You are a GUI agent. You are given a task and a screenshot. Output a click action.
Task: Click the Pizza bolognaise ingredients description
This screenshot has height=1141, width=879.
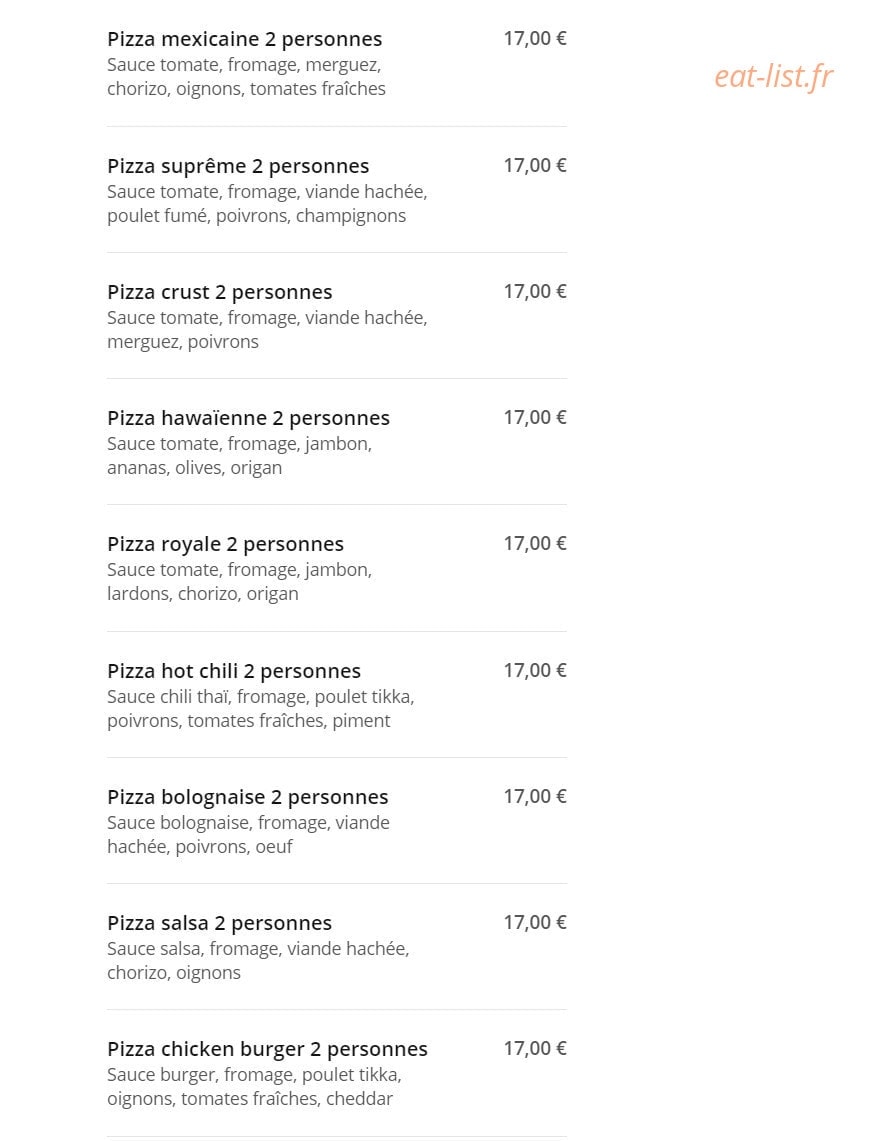tap(248, 835)
